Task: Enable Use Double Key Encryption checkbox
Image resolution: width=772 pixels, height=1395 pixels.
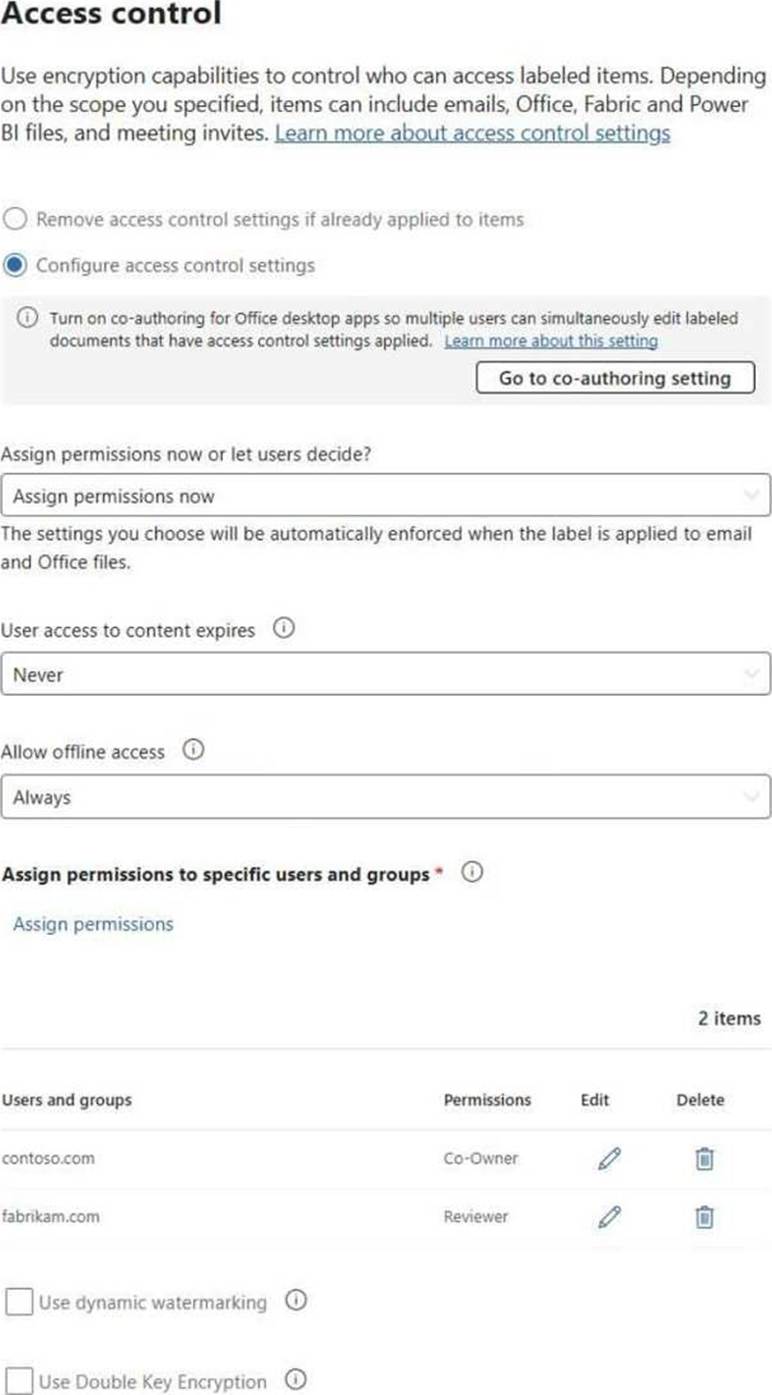Action: coord(19,1381)
